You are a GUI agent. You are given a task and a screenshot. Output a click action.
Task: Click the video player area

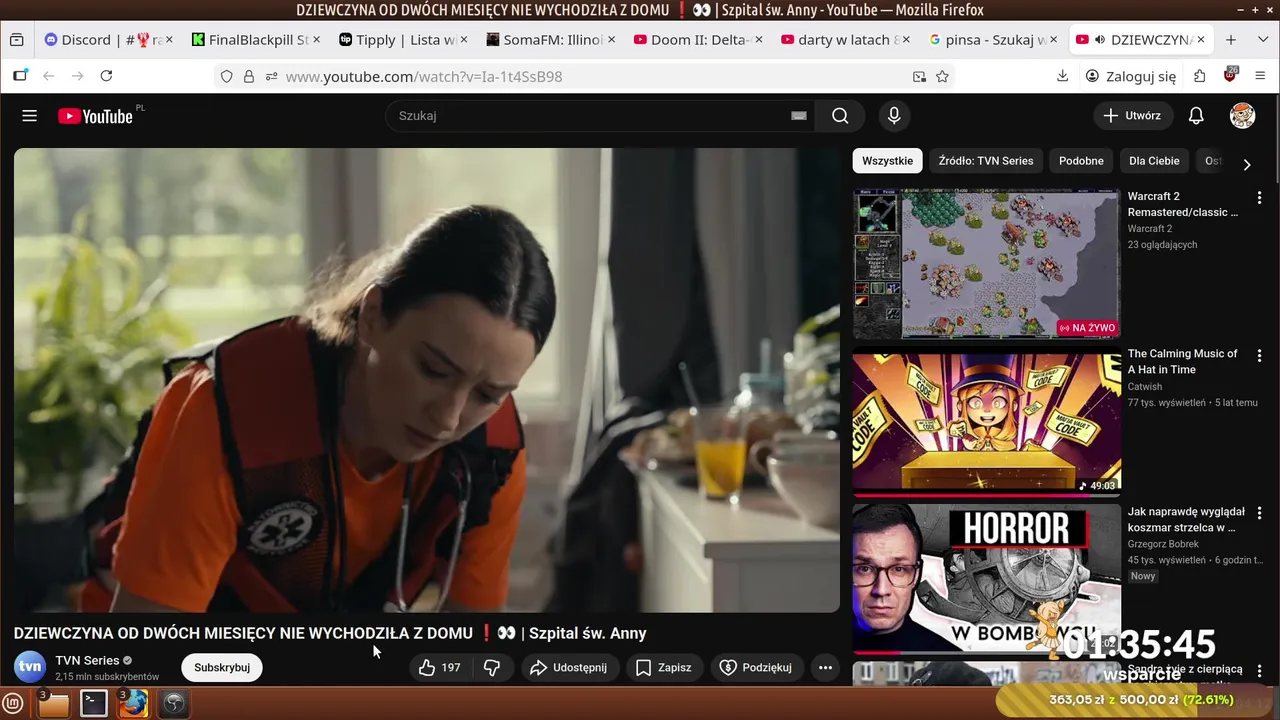427,380
